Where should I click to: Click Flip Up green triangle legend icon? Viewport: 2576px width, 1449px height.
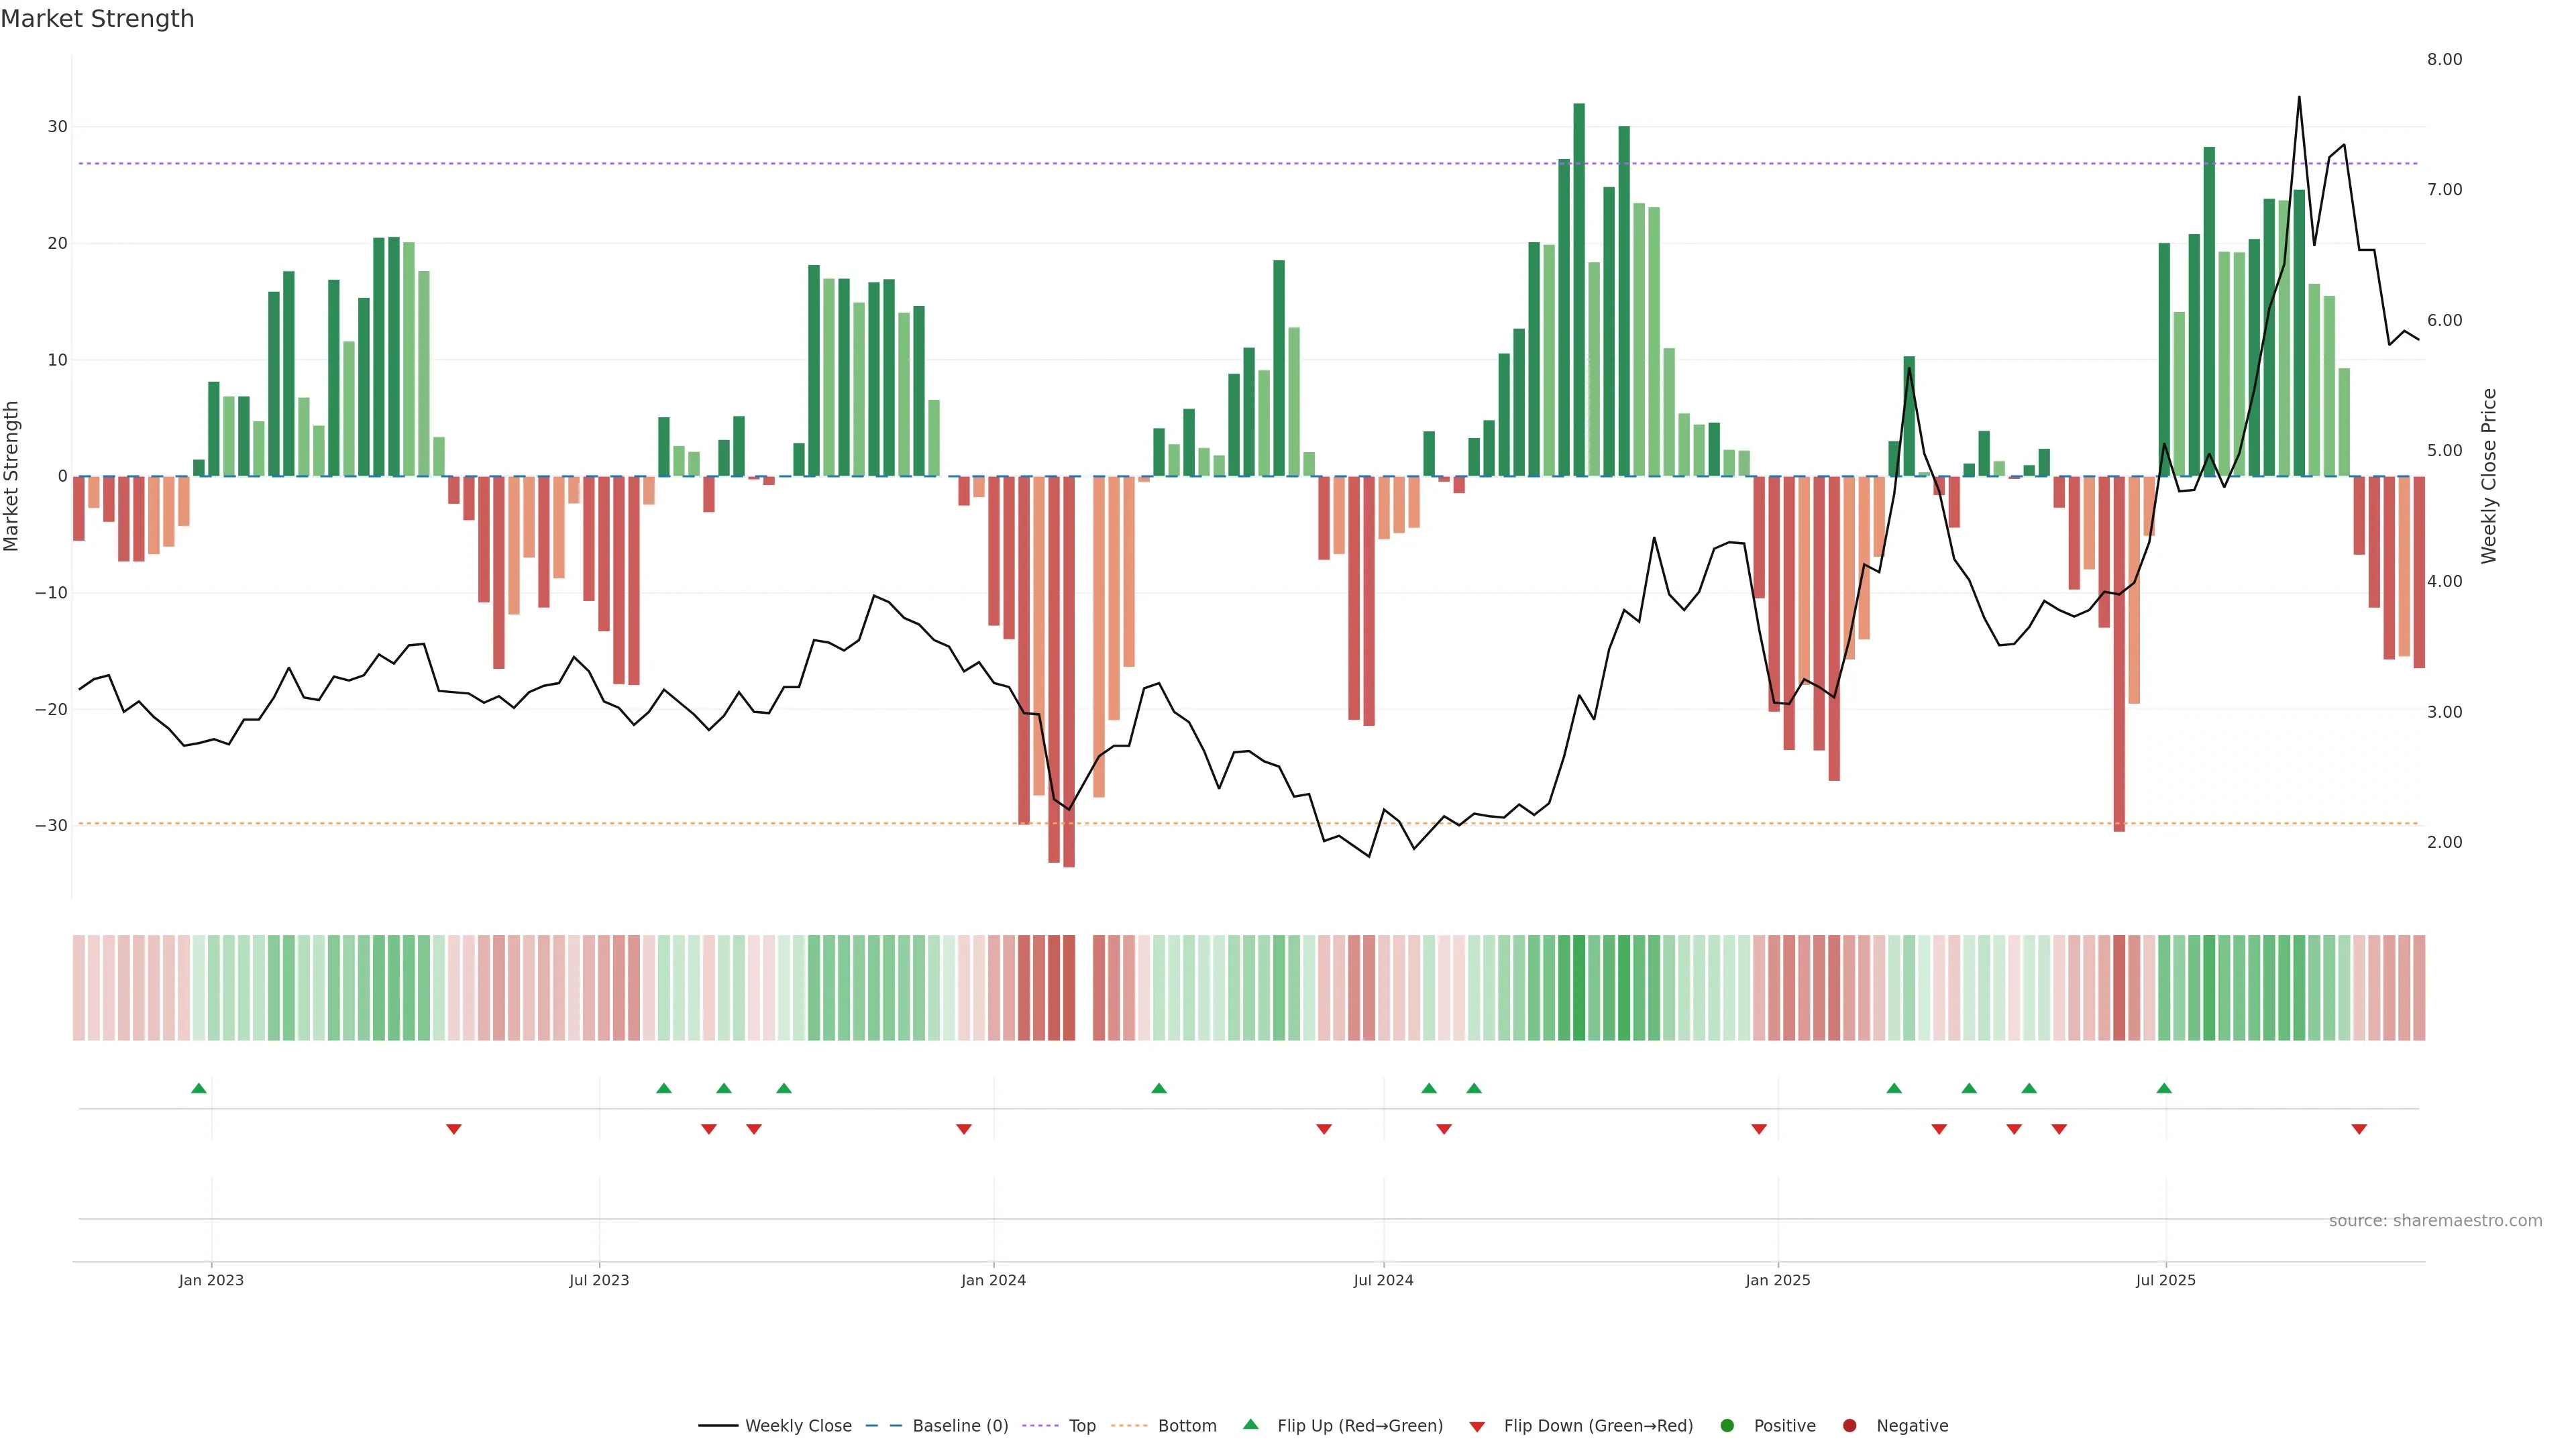click(x=1250, y=1425)
